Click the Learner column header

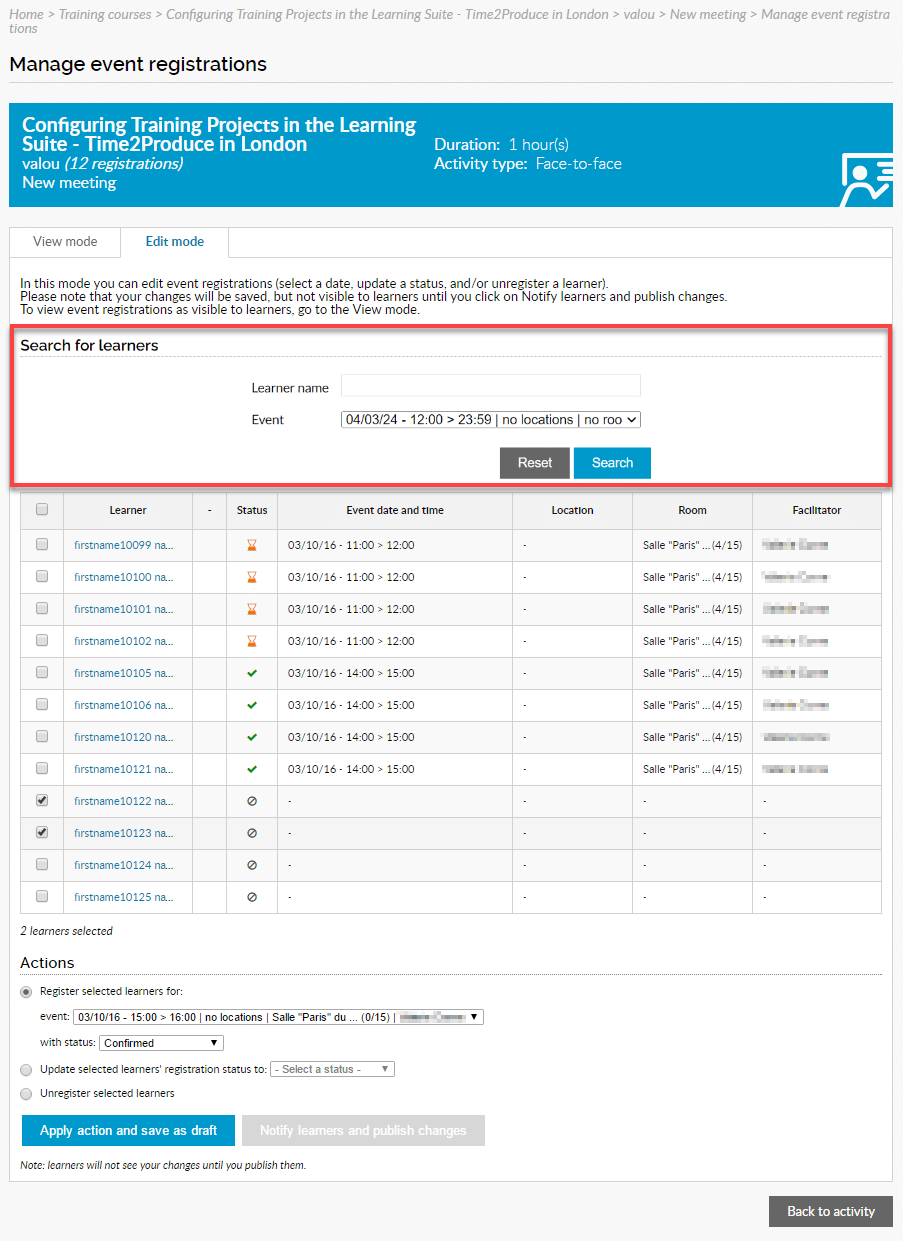128,510
